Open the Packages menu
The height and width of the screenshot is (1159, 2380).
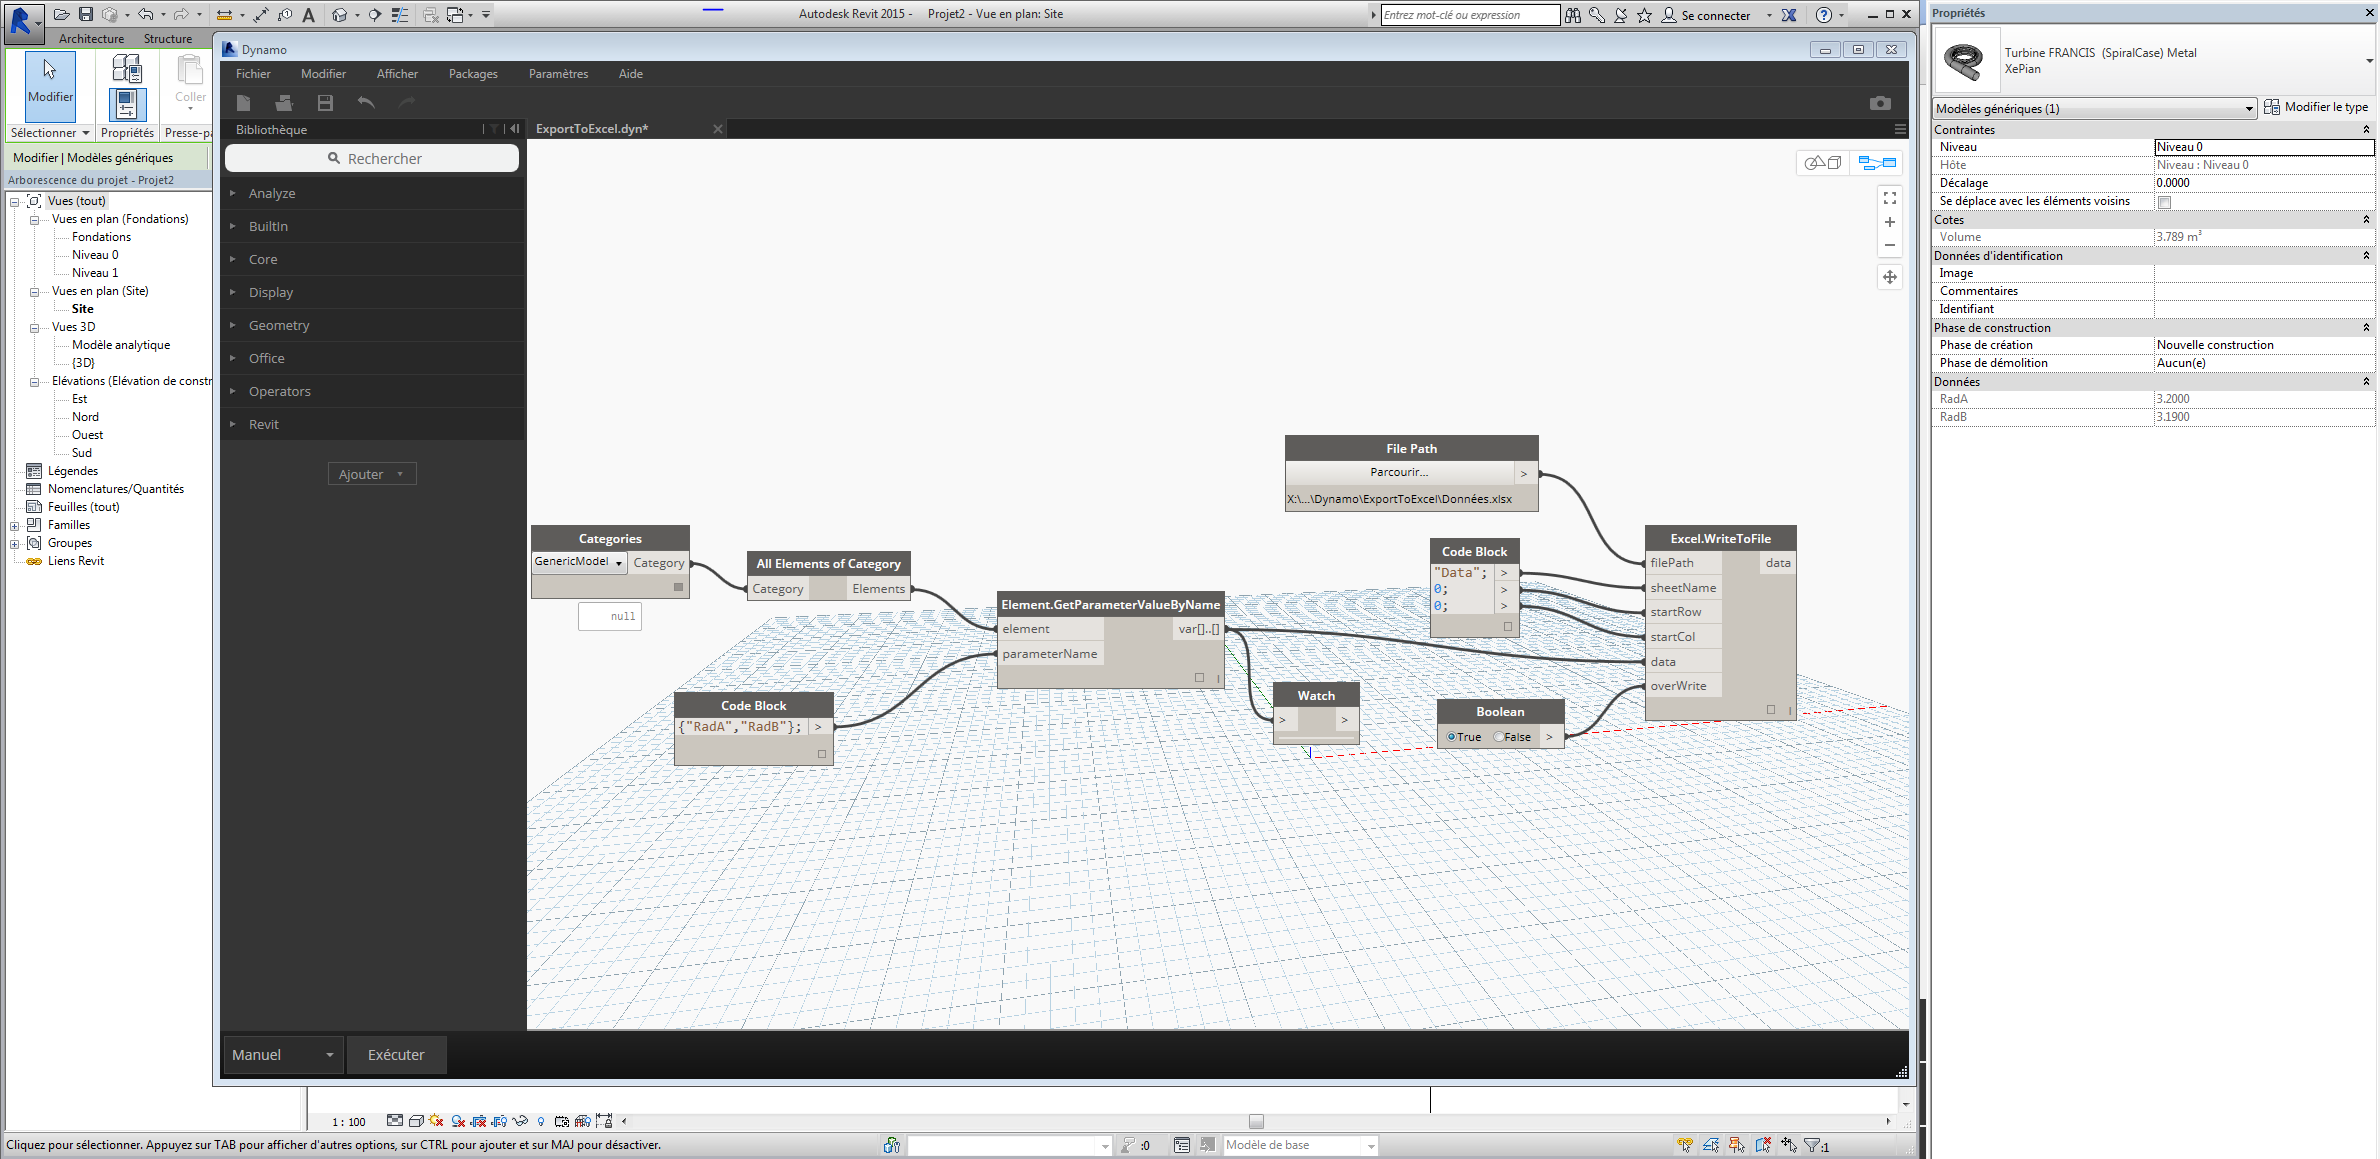pyautogui.click(x=473, y=74)
